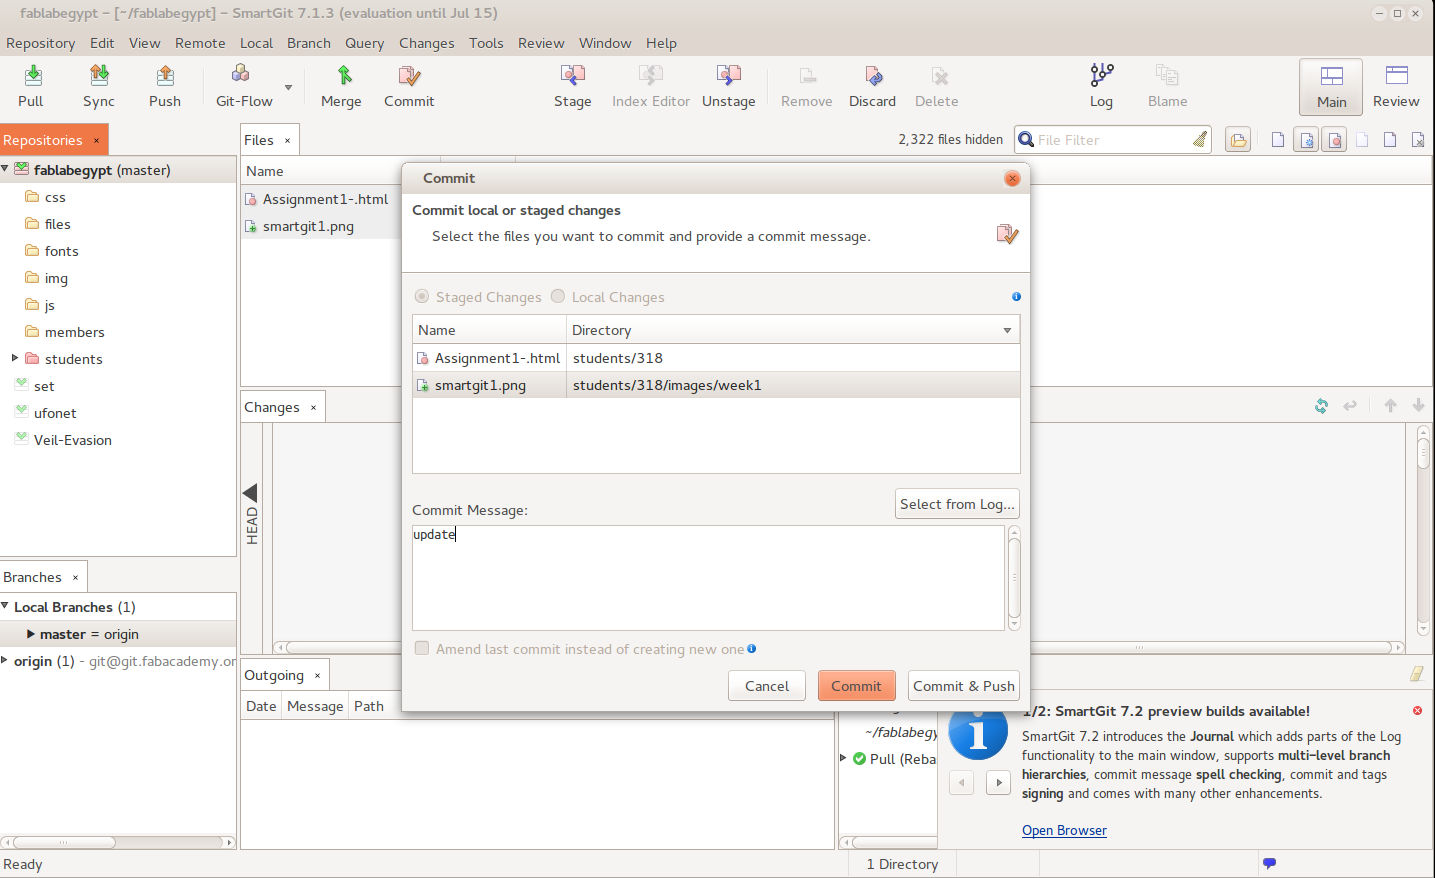Open the Branch menu

[309, 43]
